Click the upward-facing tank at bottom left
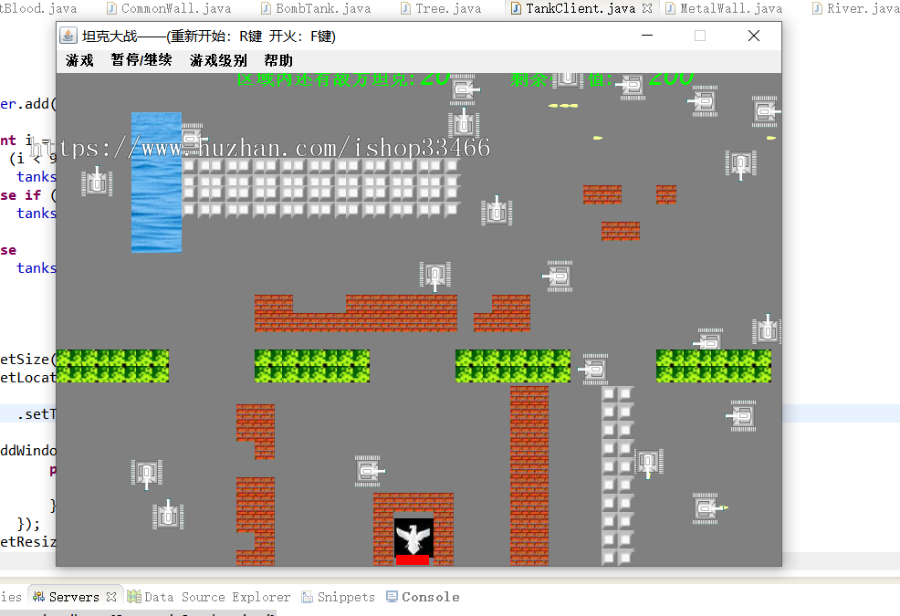 point(168,515)
